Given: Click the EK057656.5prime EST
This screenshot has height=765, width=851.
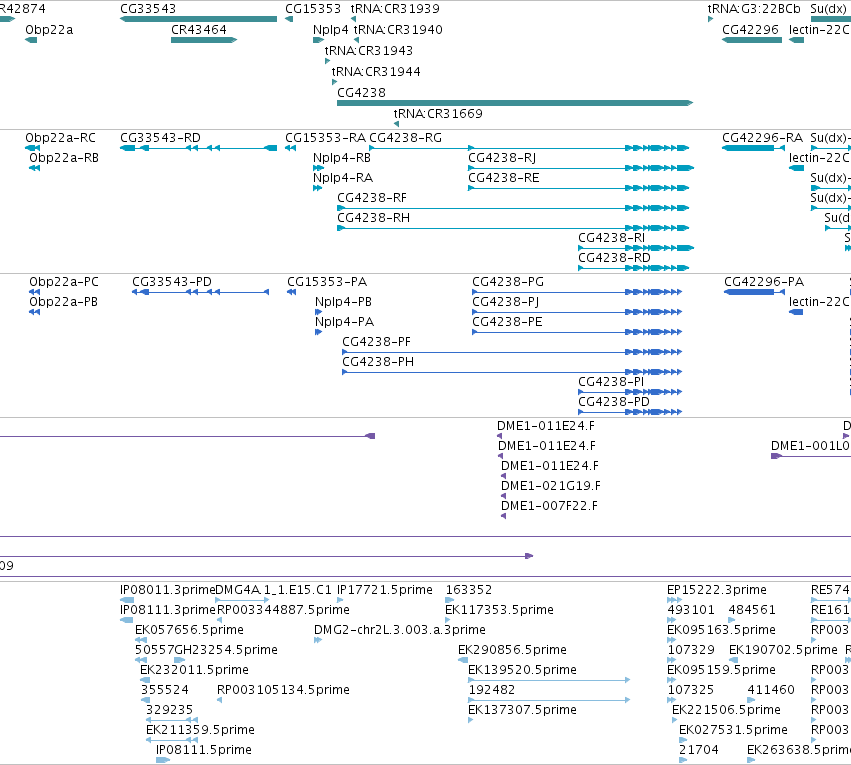Looking at the screenshot, I should click(x=141, y=640).
